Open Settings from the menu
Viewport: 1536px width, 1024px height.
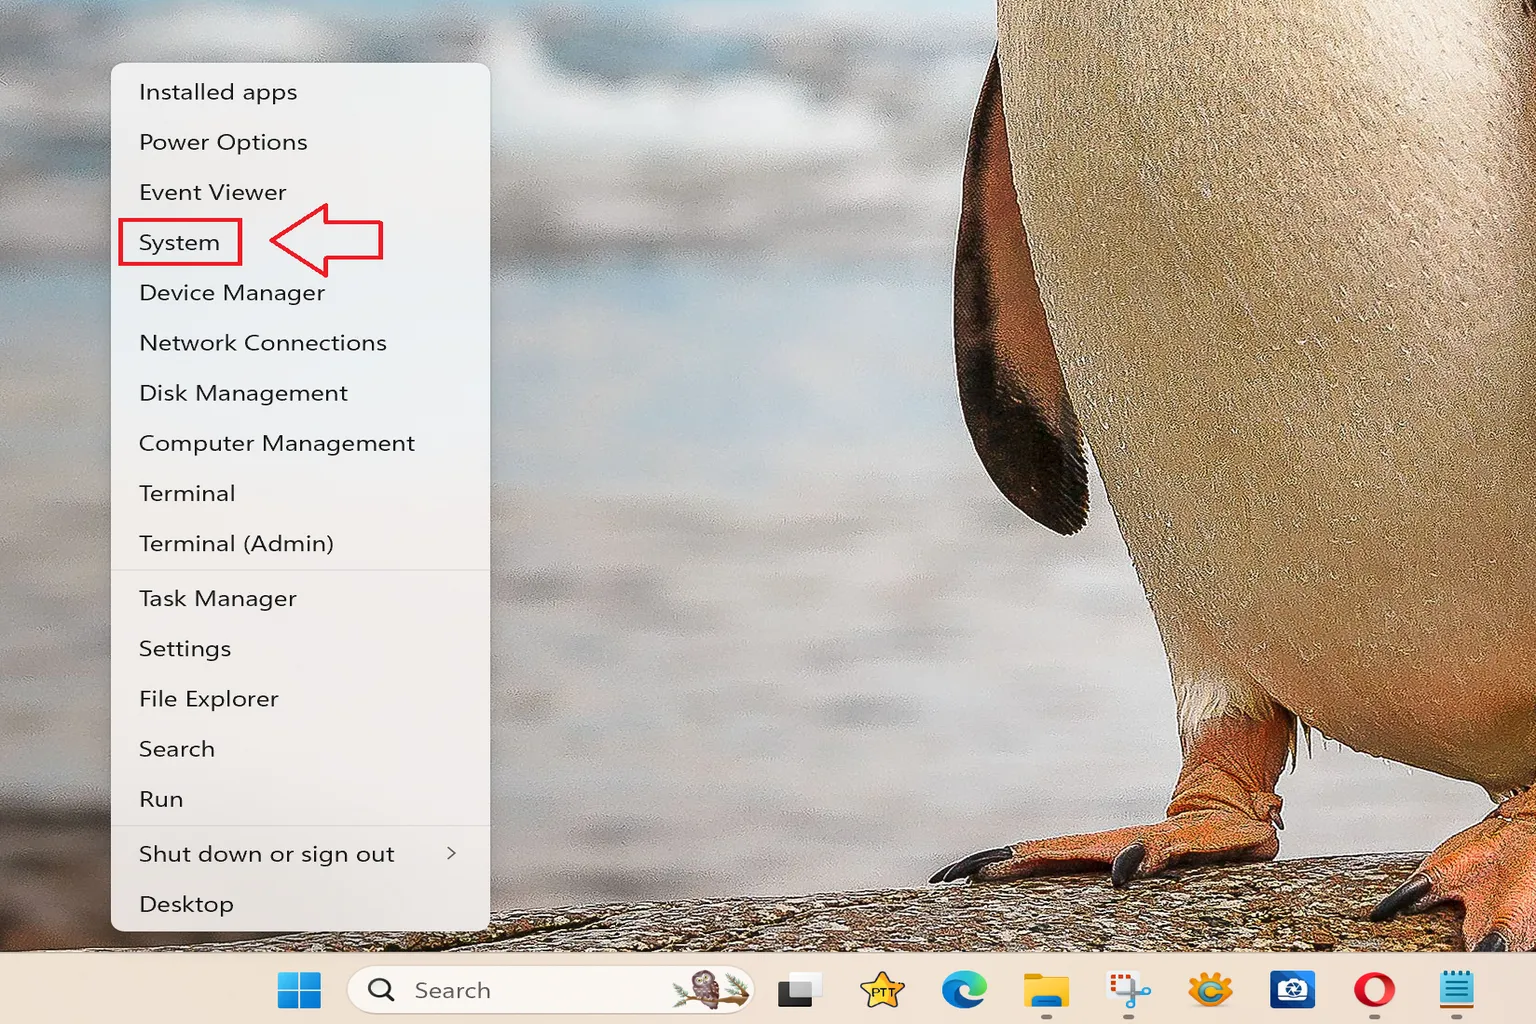[300, 648]
